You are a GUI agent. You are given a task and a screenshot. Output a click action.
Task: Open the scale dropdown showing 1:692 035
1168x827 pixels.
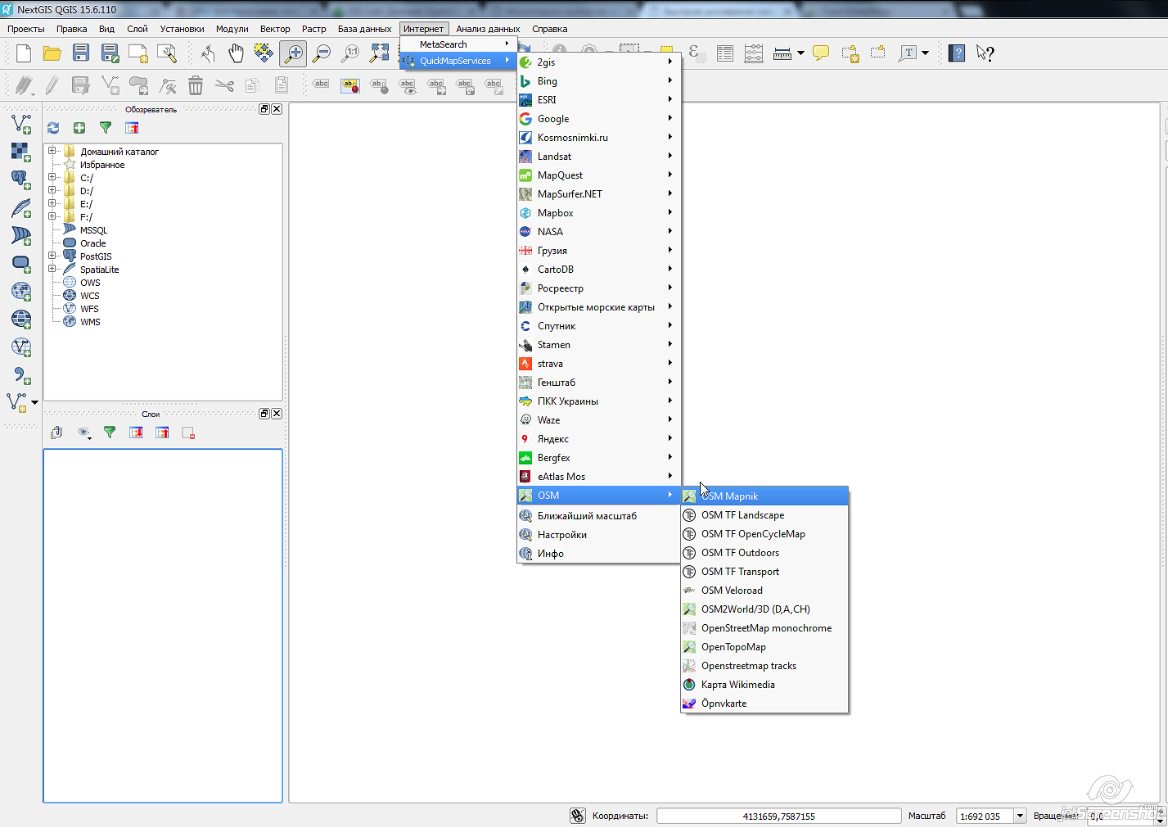coord(1018,815)
